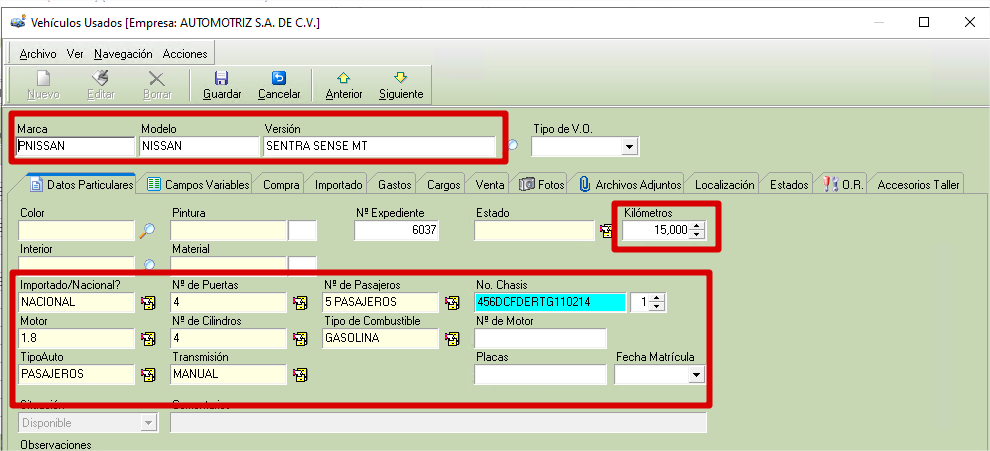
Task: Open TipoAuto picker icon
Action: pyautogui.click(x=148, y=375)
